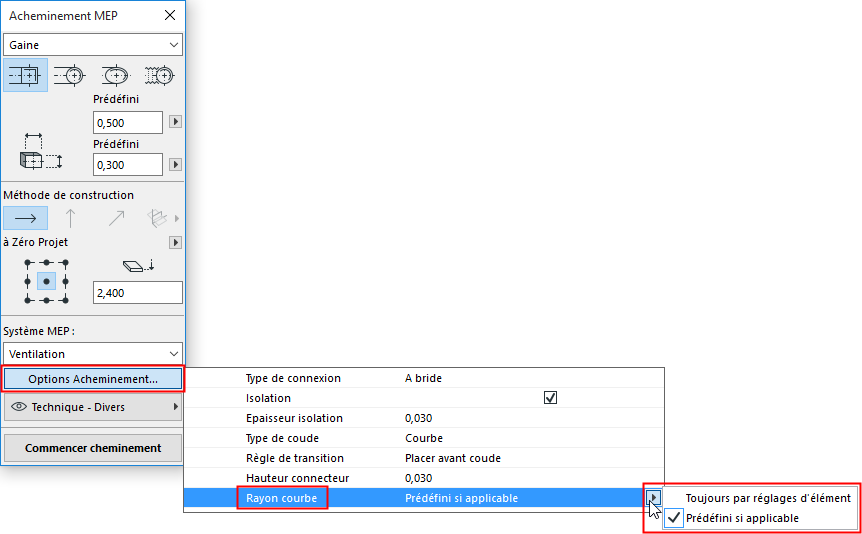Open the à Zéro Projet reference arrow
This screenshot has height=534, width=862.
175,242
